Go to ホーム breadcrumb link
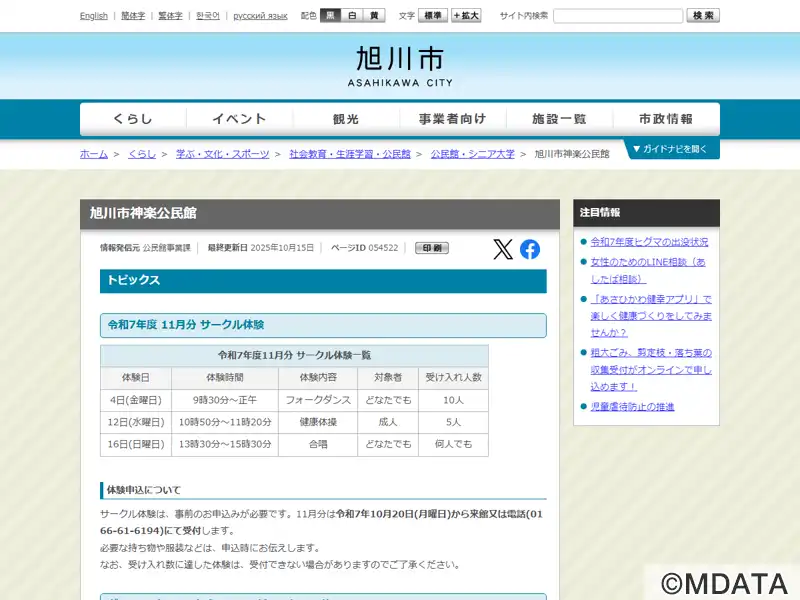Image resolution: width=800 pixels, height=600 pixels. (94, 154)
